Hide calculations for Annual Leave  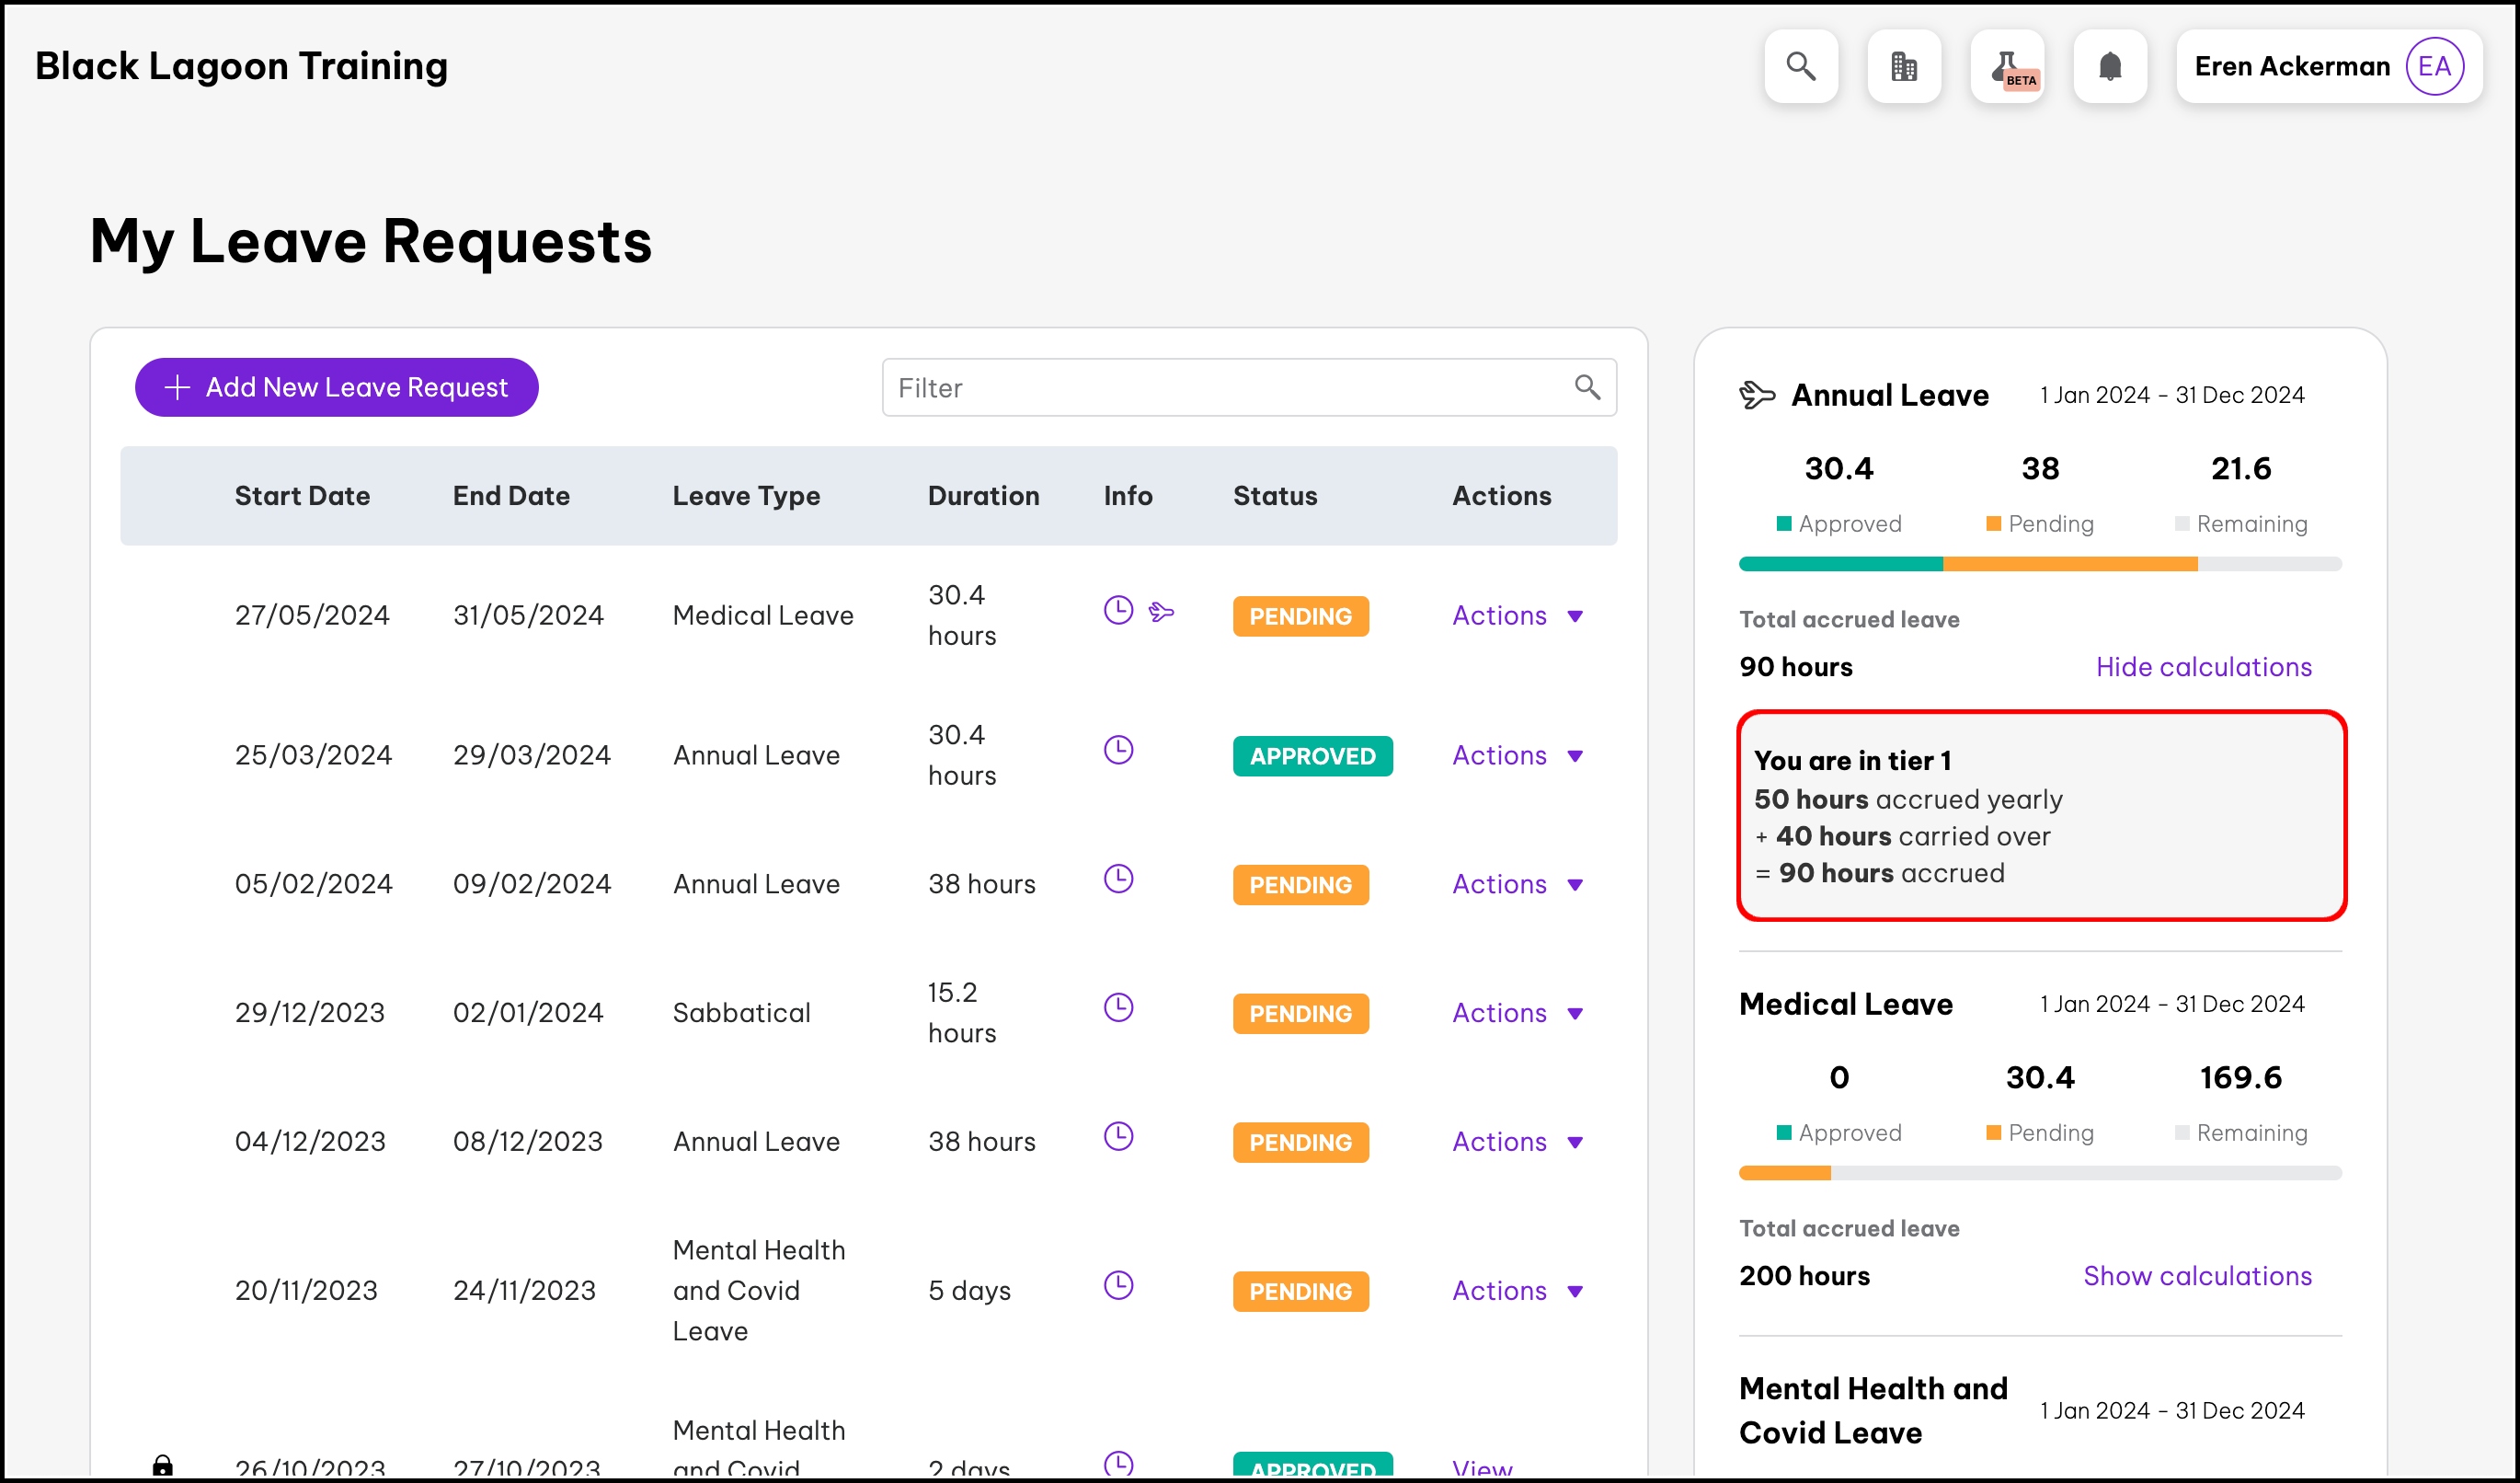[x=2203, y=667]
